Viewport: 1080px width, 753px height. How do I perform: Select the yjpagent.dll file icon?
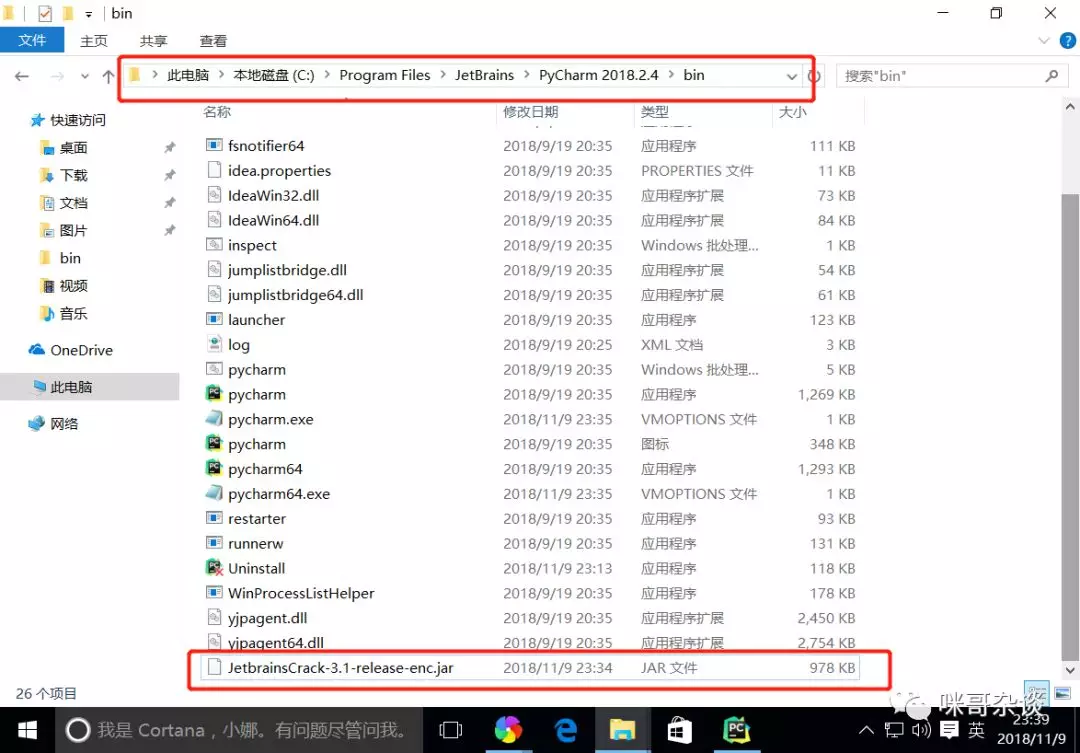214,617
